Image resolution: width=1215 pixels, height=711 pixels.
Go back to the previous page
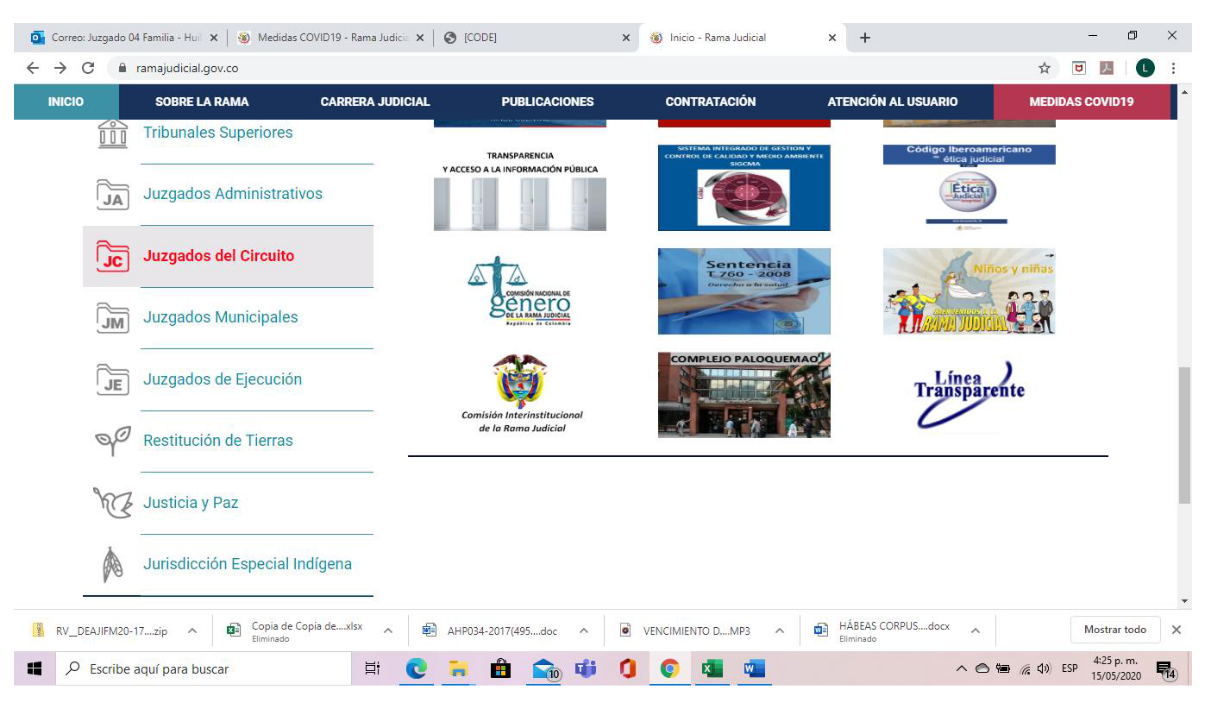click(33, 68)
